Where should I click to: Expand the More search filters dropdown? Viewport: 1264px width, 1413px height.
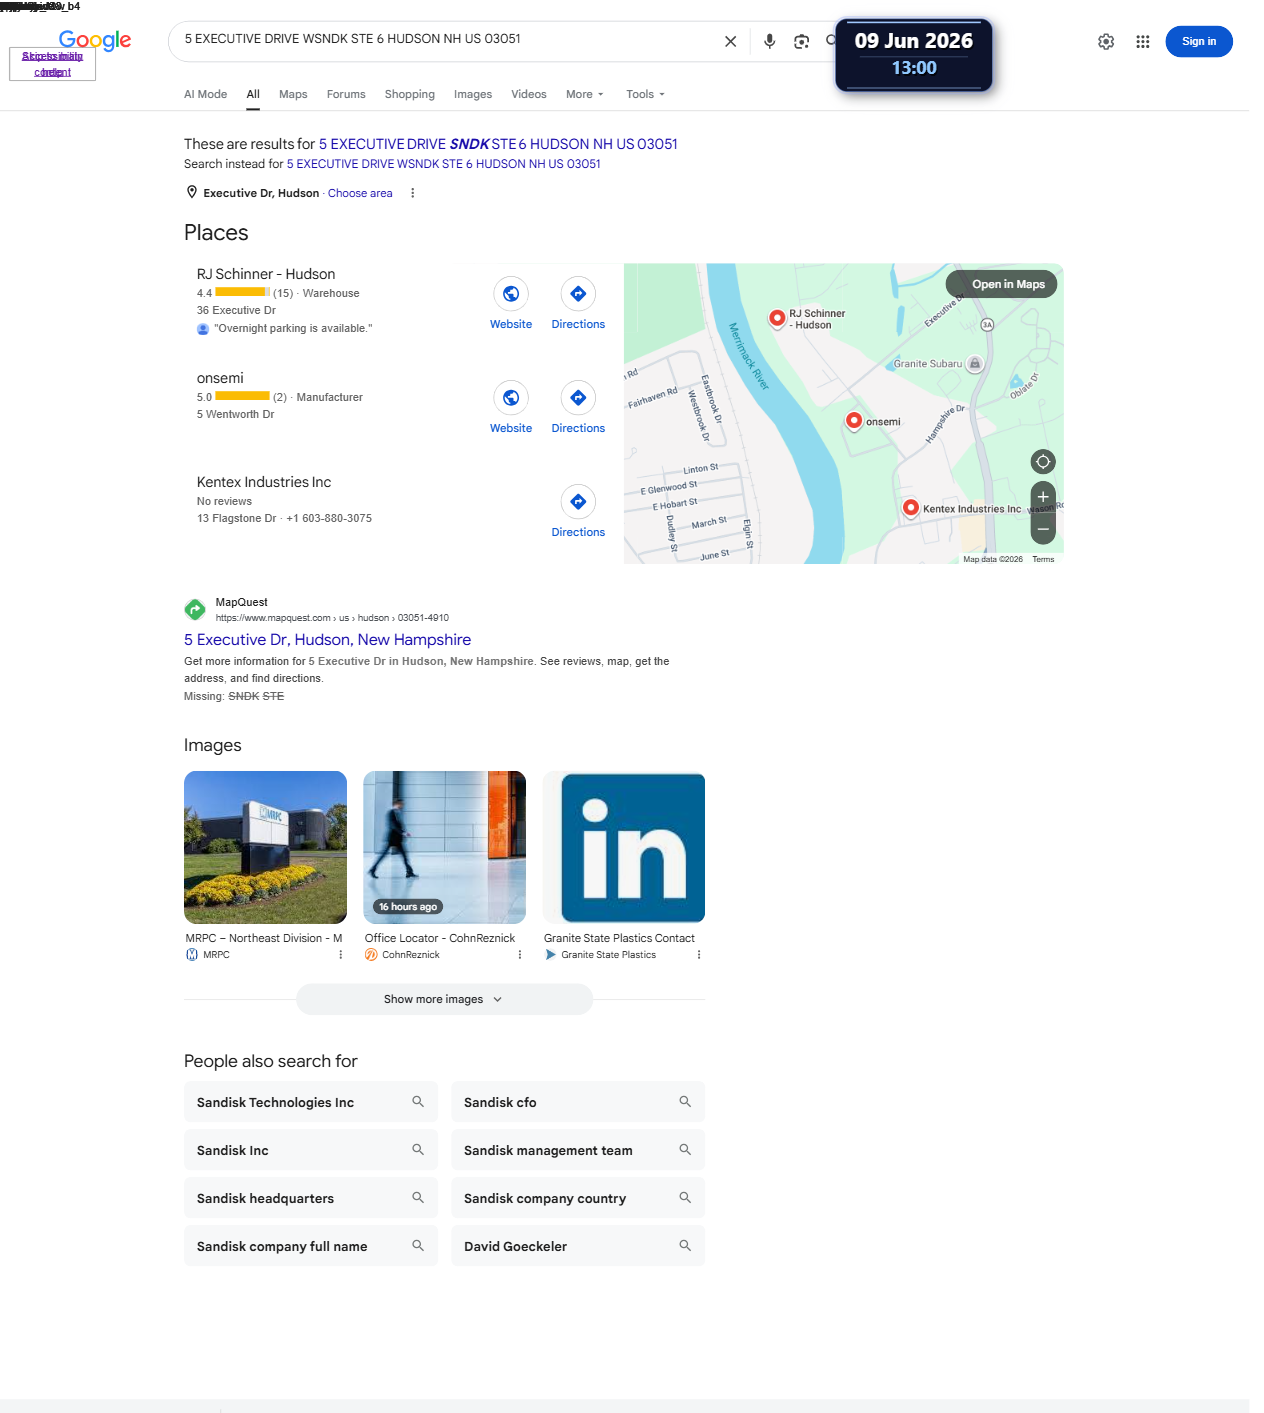pos(585,94)
